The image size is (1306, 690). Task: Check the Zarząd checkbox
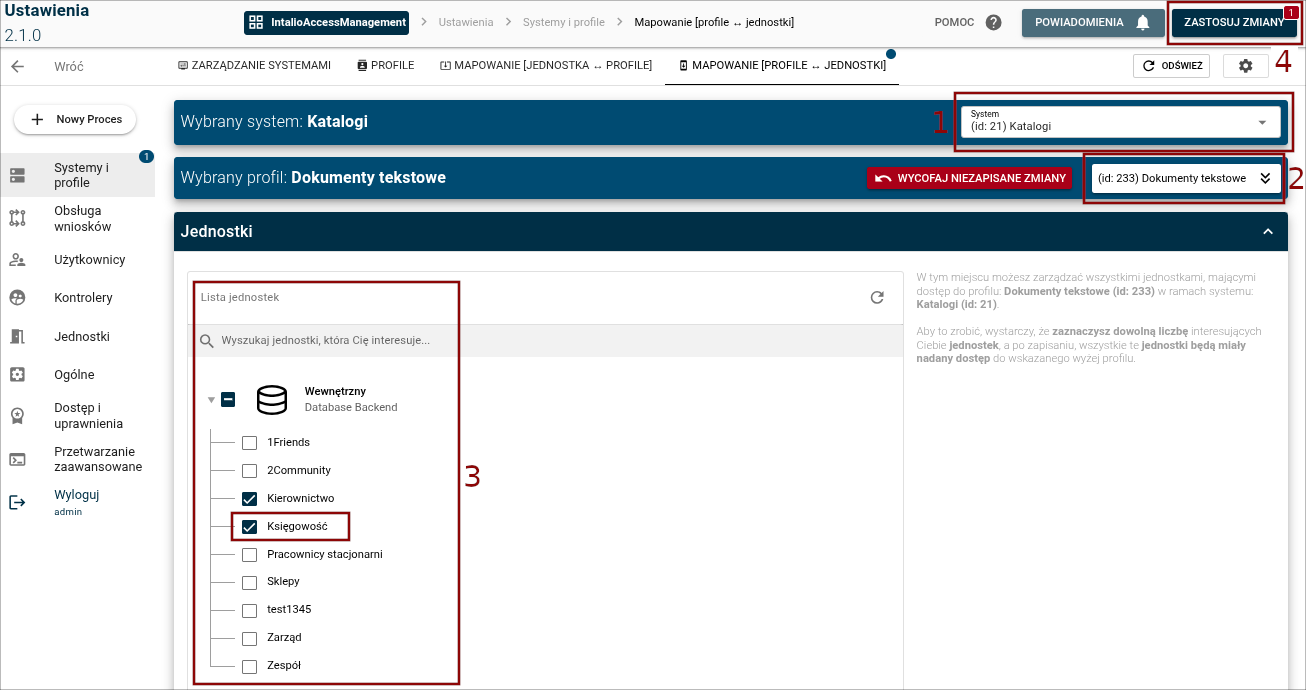(250, 638)
